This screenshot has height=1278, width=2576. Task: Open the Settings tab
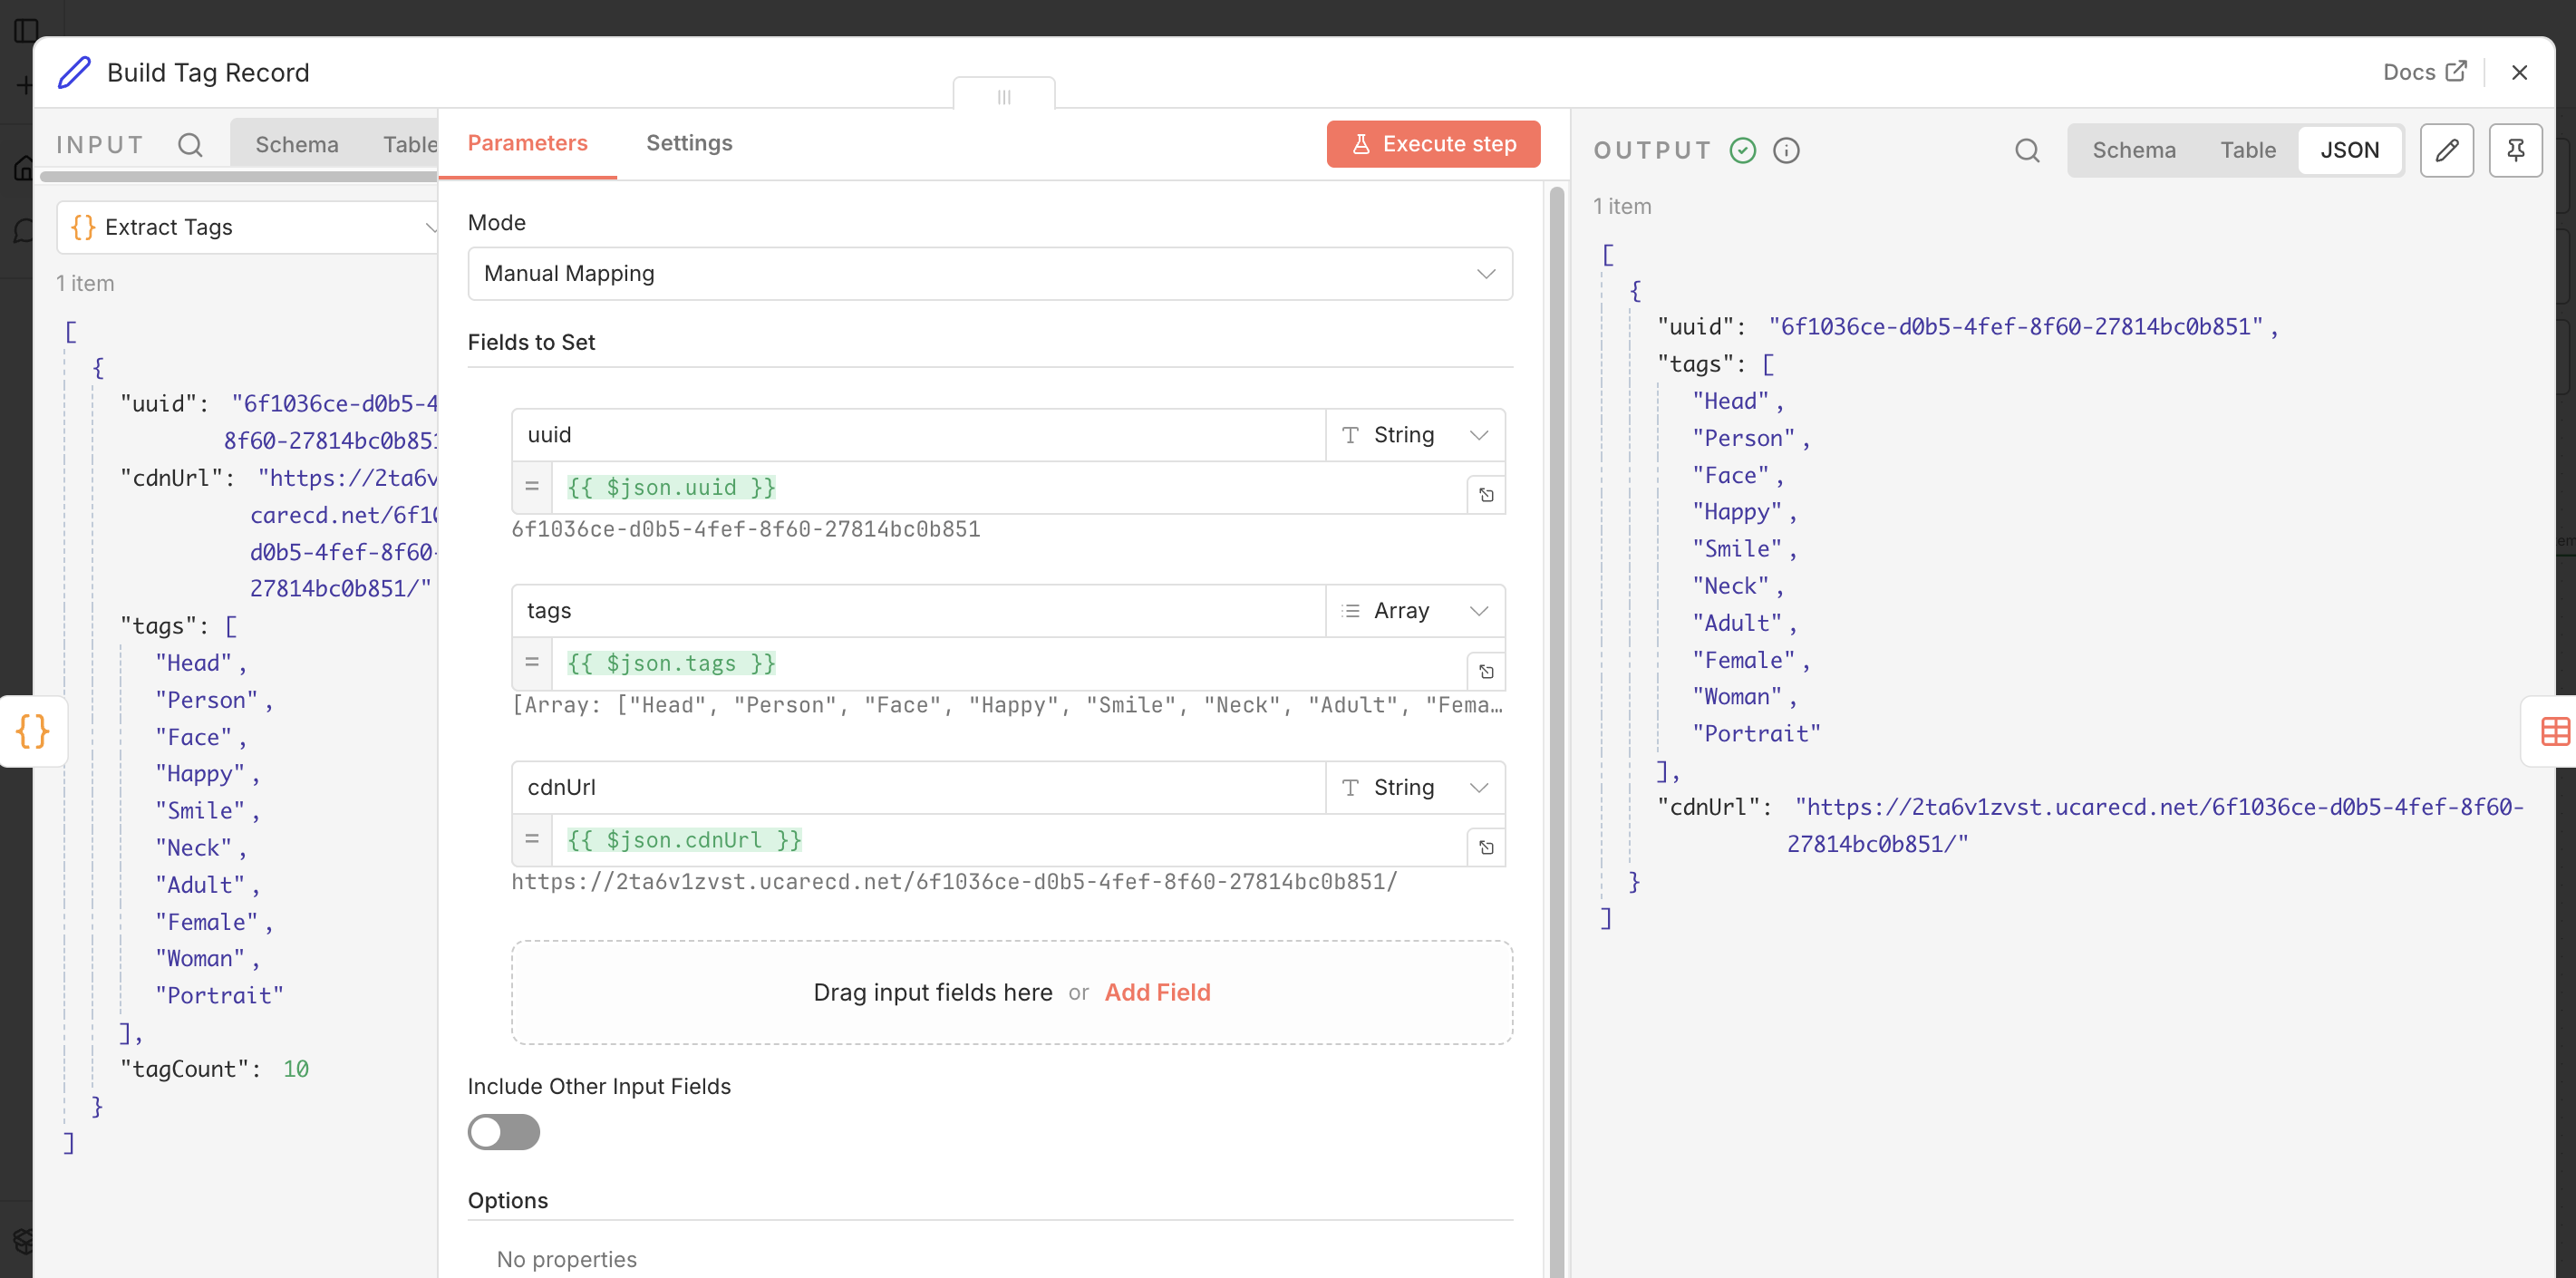coord(689,143)
